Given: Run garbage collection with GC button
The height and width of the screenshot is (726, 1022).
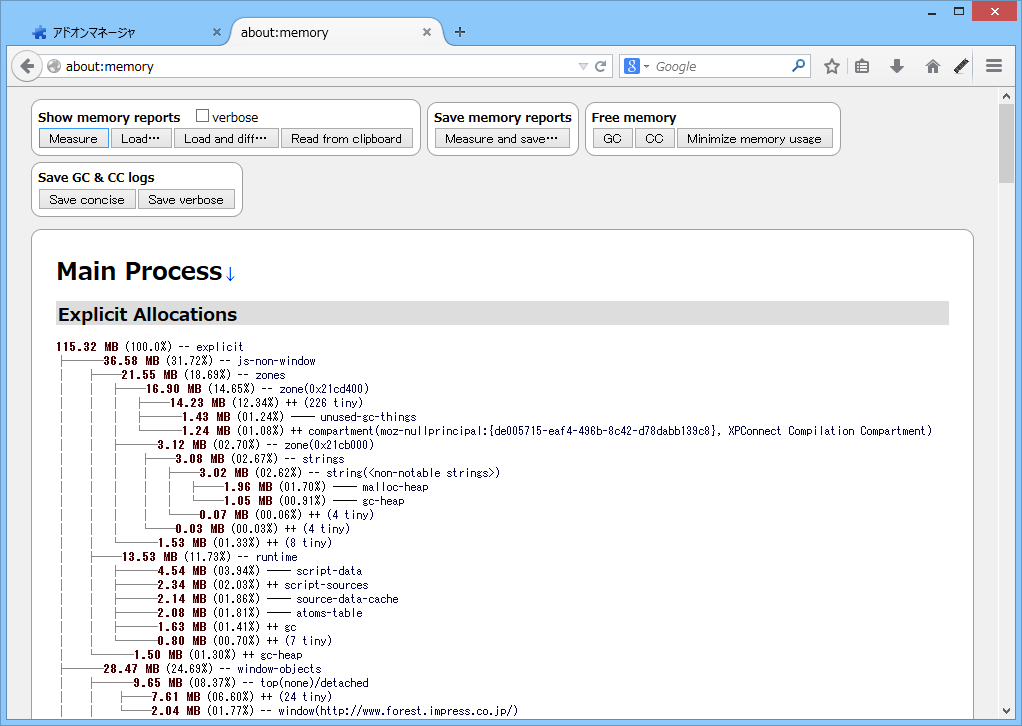Looking at the screenshot, I should coord(612,138).
